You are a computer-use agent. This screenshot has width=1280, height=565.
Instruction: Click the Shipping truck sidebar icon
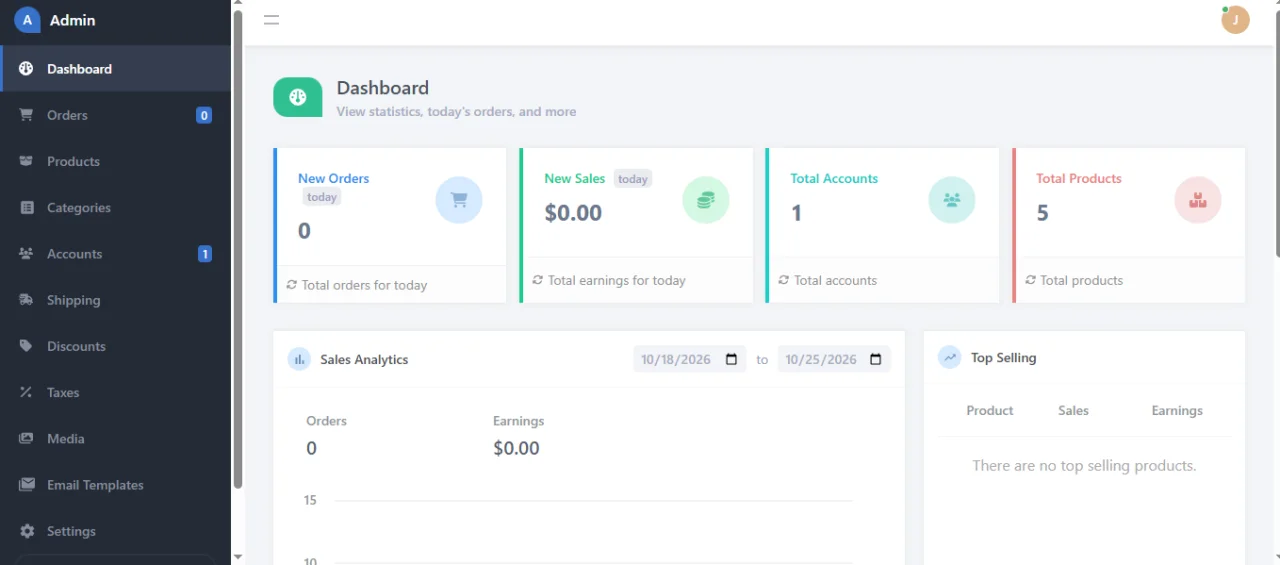pos(27,300)
